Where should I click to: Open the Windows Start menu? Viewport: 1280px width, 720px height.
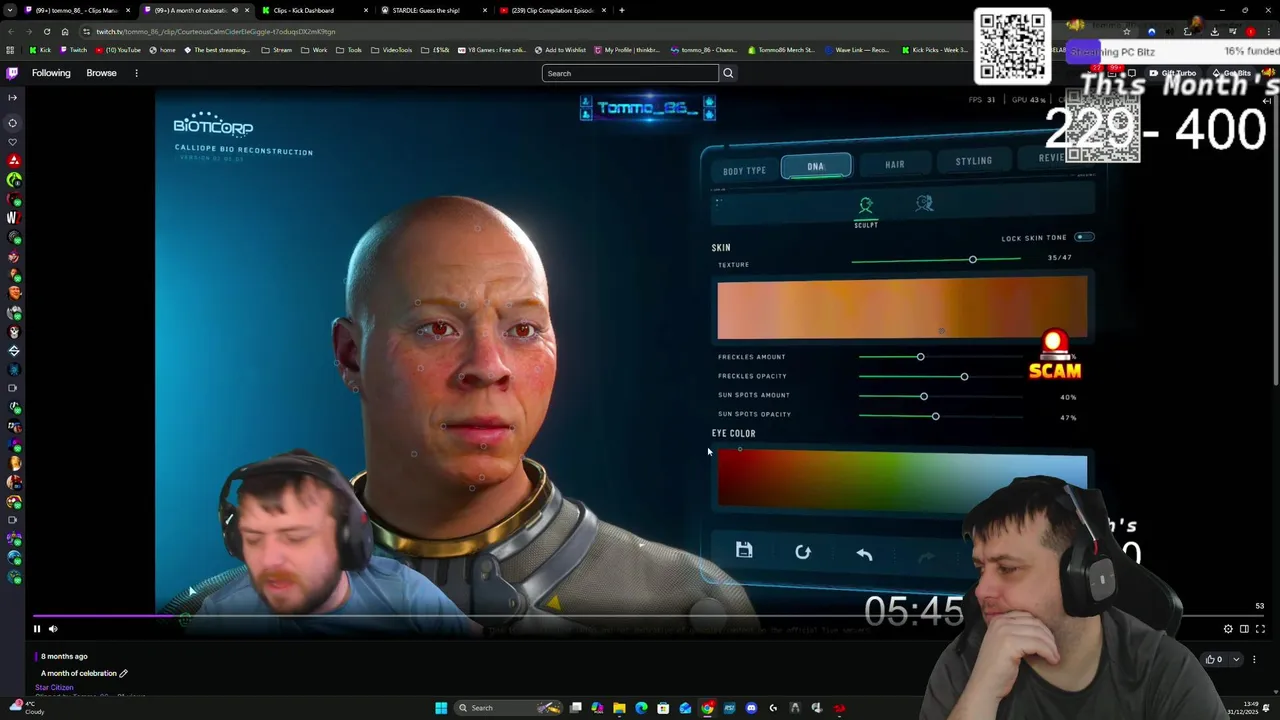pyautogui.click(x=441, y=708)
